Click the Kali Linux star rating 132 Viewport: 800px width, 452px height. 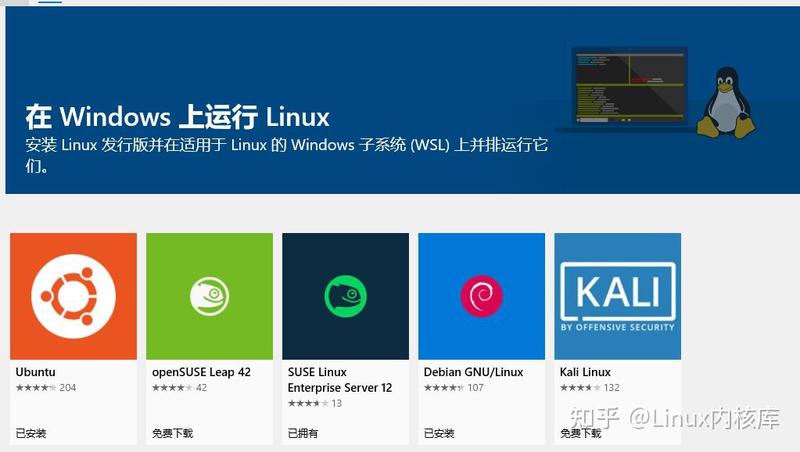tap(590, 388)
